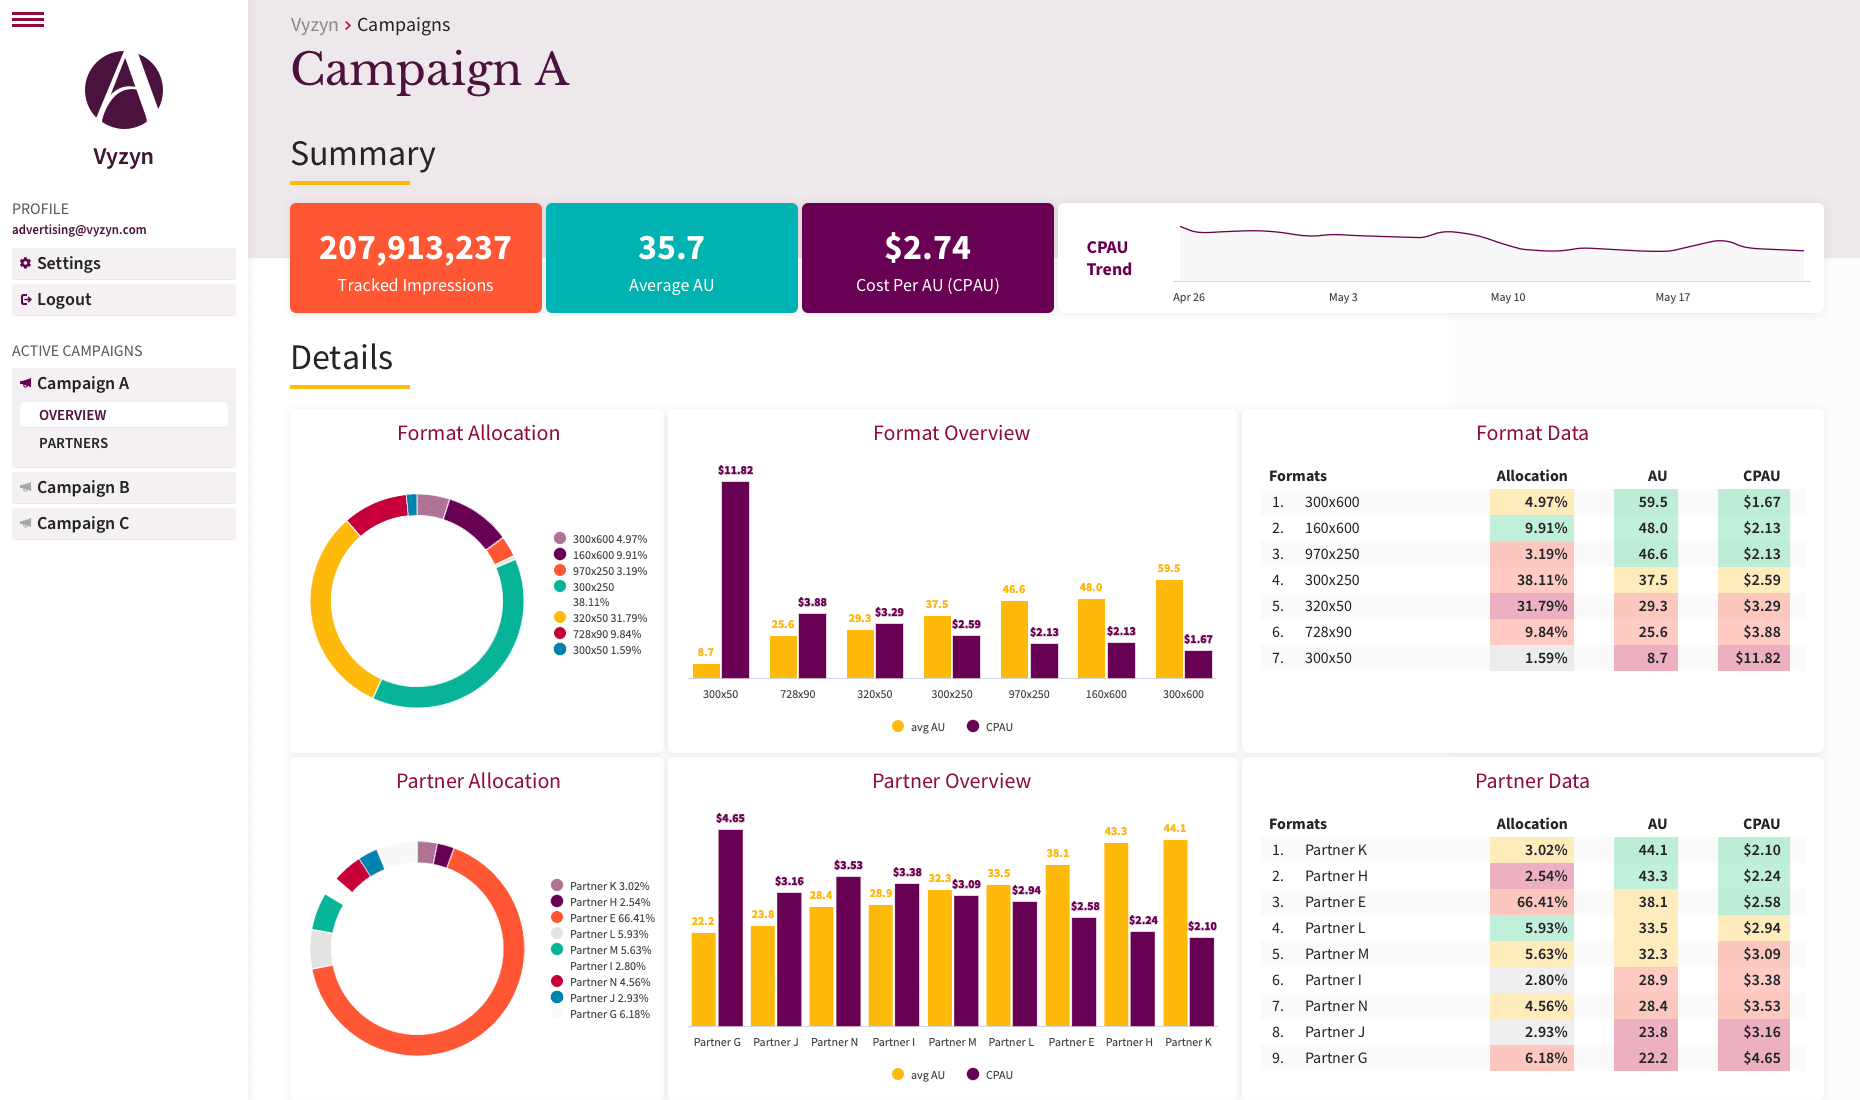
Task: Expand the Campaign C section
Action: (x=83, y=523)
